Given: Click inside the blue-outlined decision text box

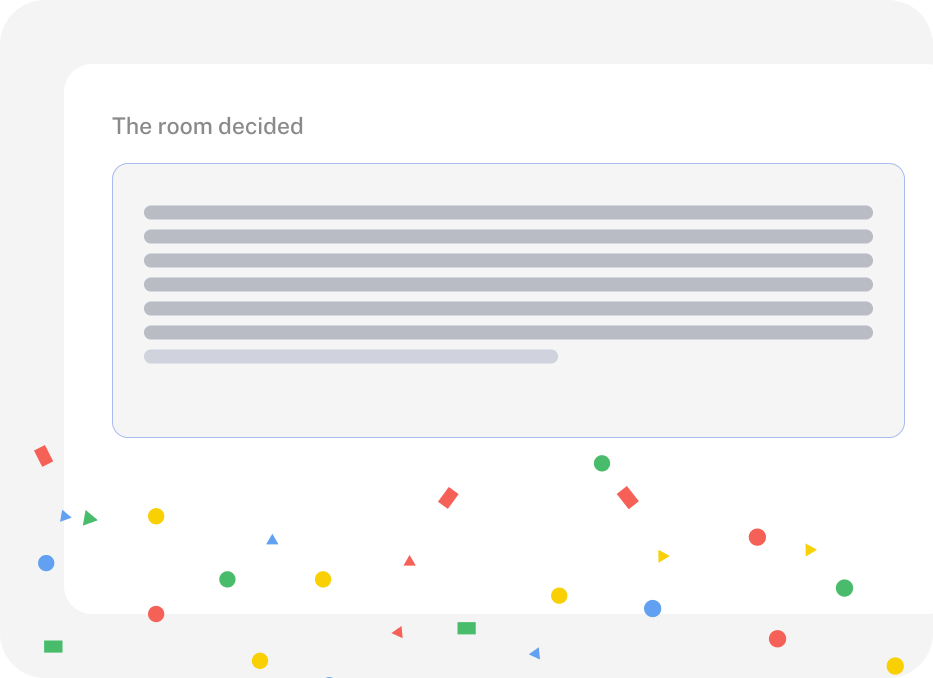Looking at the screenshot, I should [x=508, y=301].
